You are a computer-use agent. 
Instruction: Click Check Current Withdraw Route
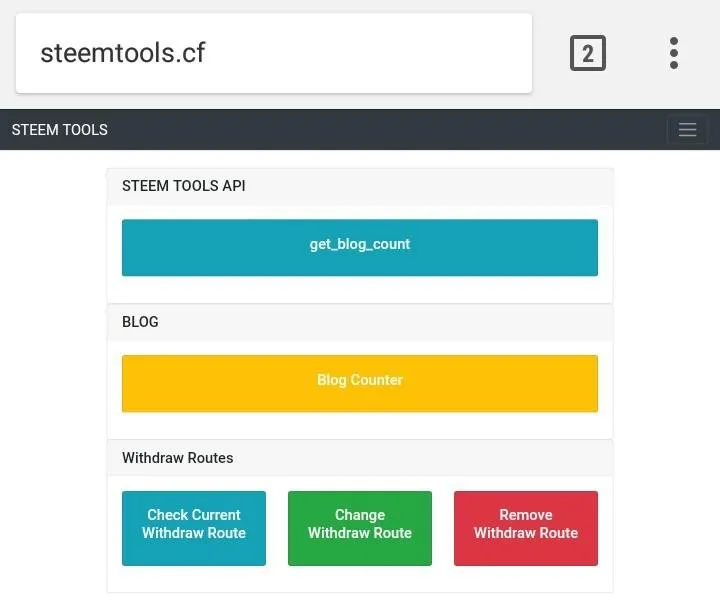pyautogui.click(x=194, y=528)
